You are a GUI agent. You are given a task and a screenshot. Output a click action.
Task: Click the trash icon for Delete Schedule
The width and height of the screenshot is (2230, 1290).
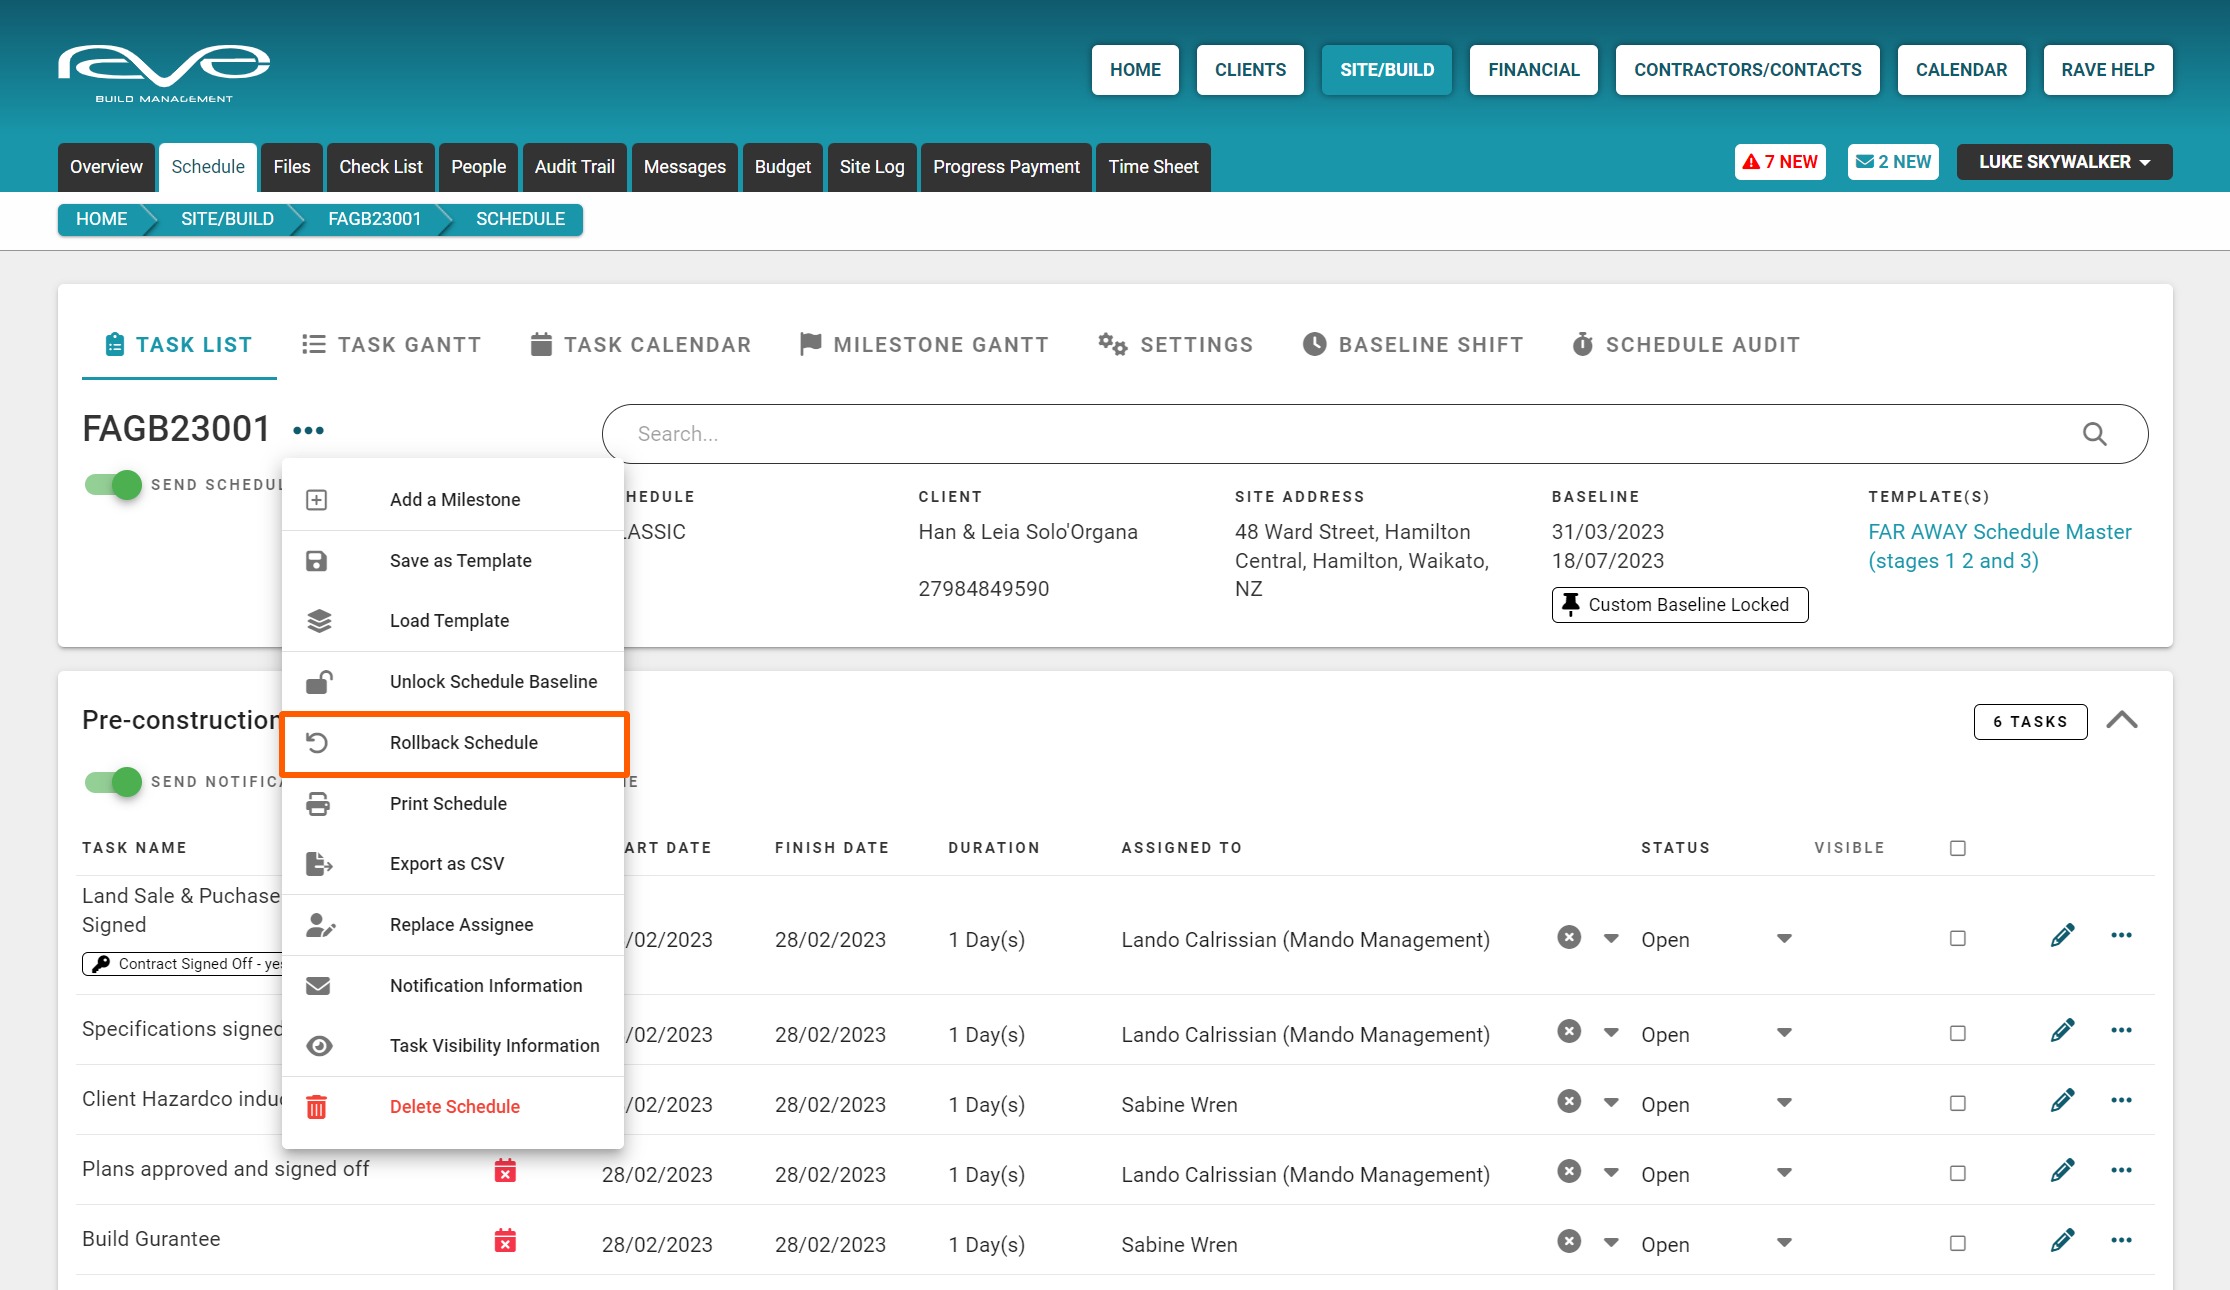[317, 1107]
